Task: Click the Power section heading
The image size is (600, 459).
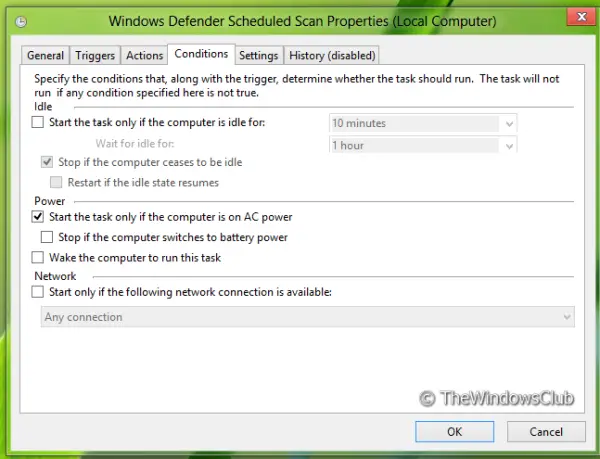Action: tap(50, 201)
